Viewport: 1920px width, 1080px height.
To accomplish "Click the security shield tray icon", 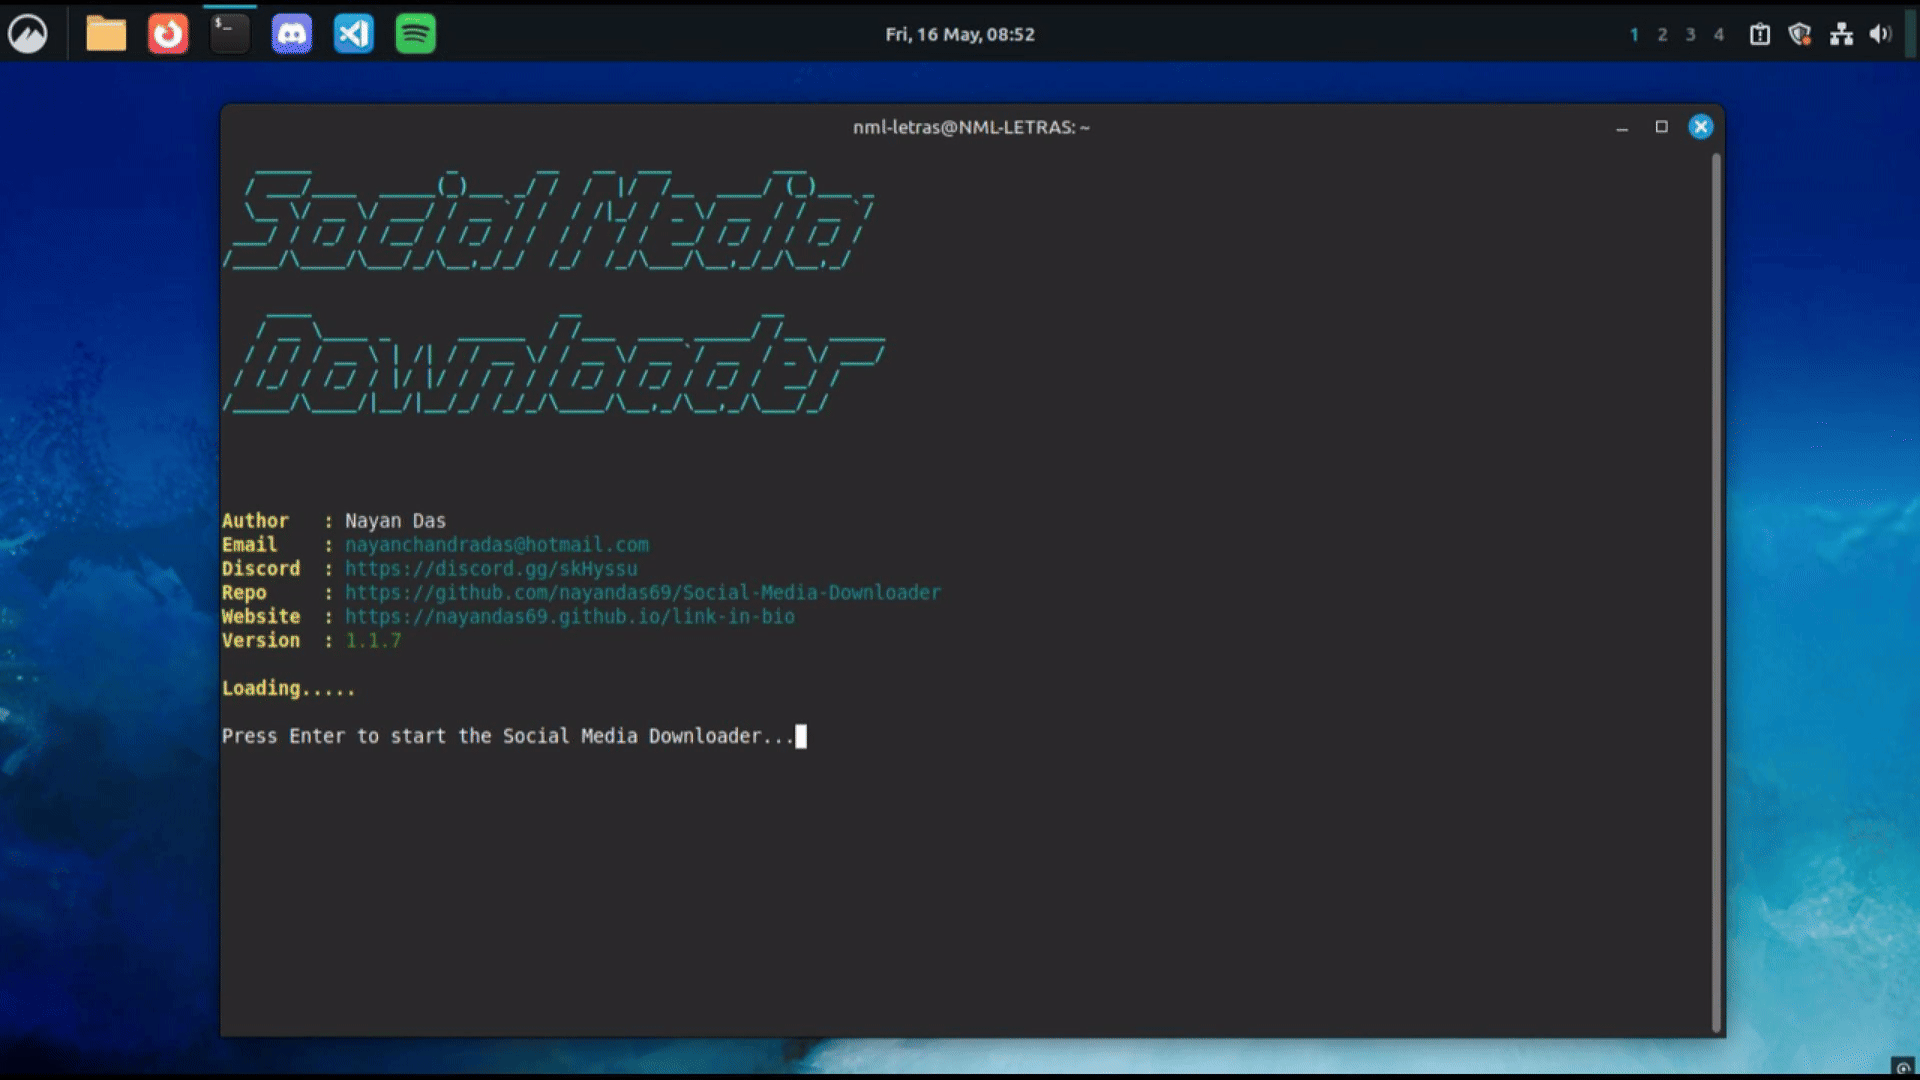I will (x=1799, y=33).
